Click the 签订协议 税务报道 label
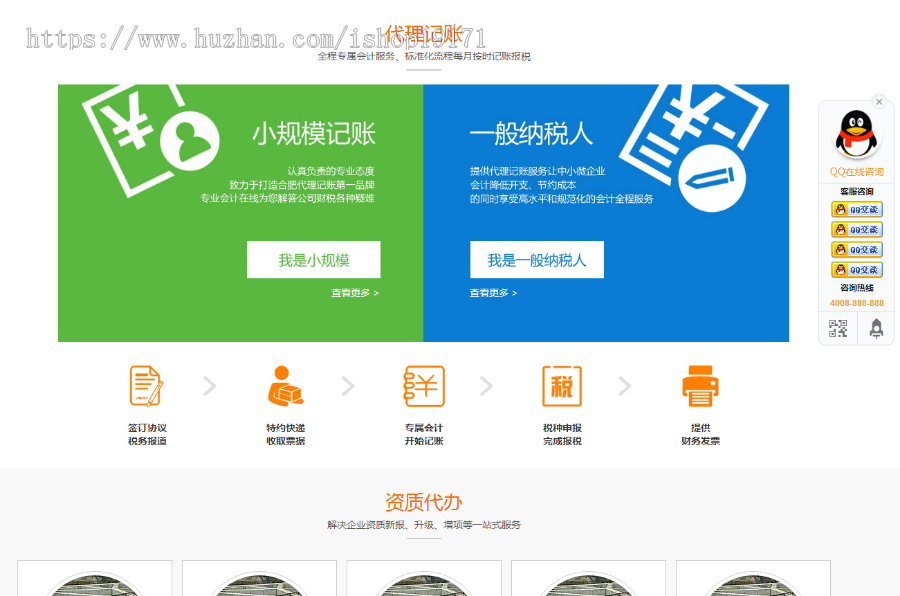Image resolution: width=900 pixels, height=596 pixels. click(147, 434)
